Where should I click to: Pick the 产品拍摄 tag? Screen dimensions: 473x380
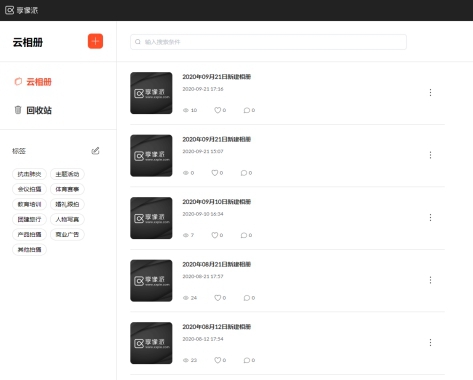click(x=29, y=234)
